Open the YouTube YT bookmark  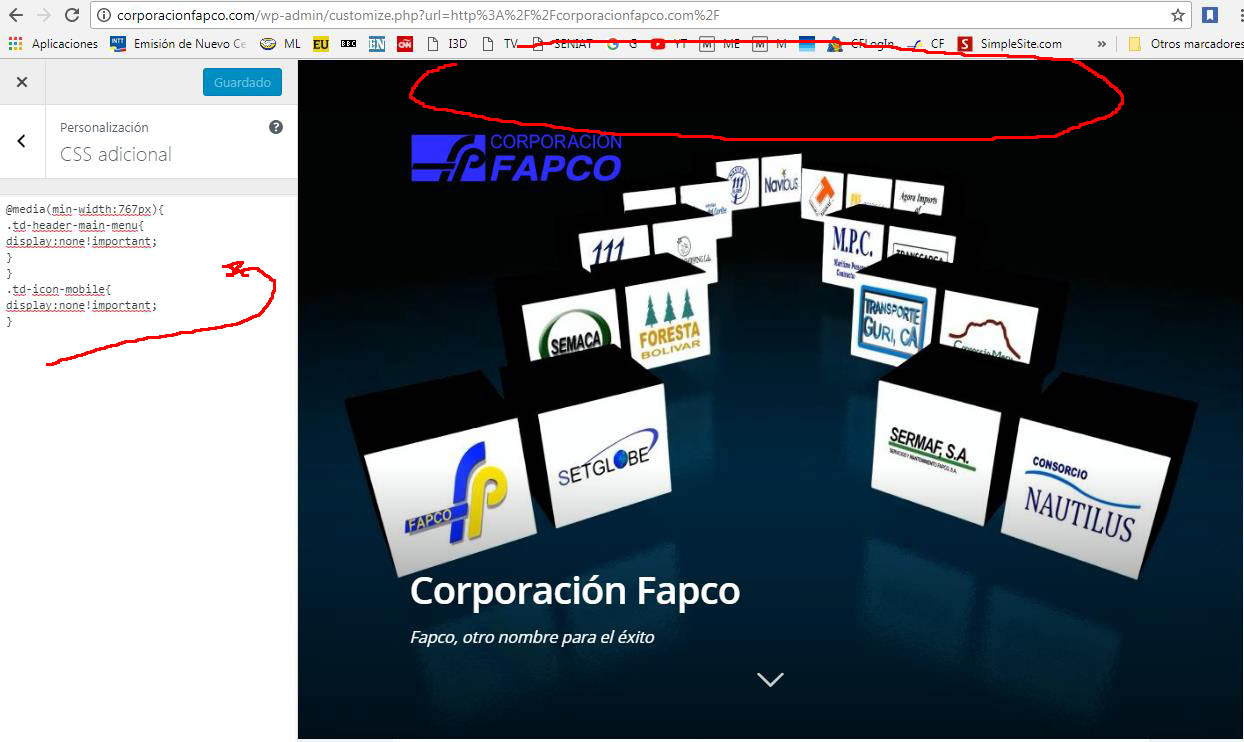coord(669,44)
